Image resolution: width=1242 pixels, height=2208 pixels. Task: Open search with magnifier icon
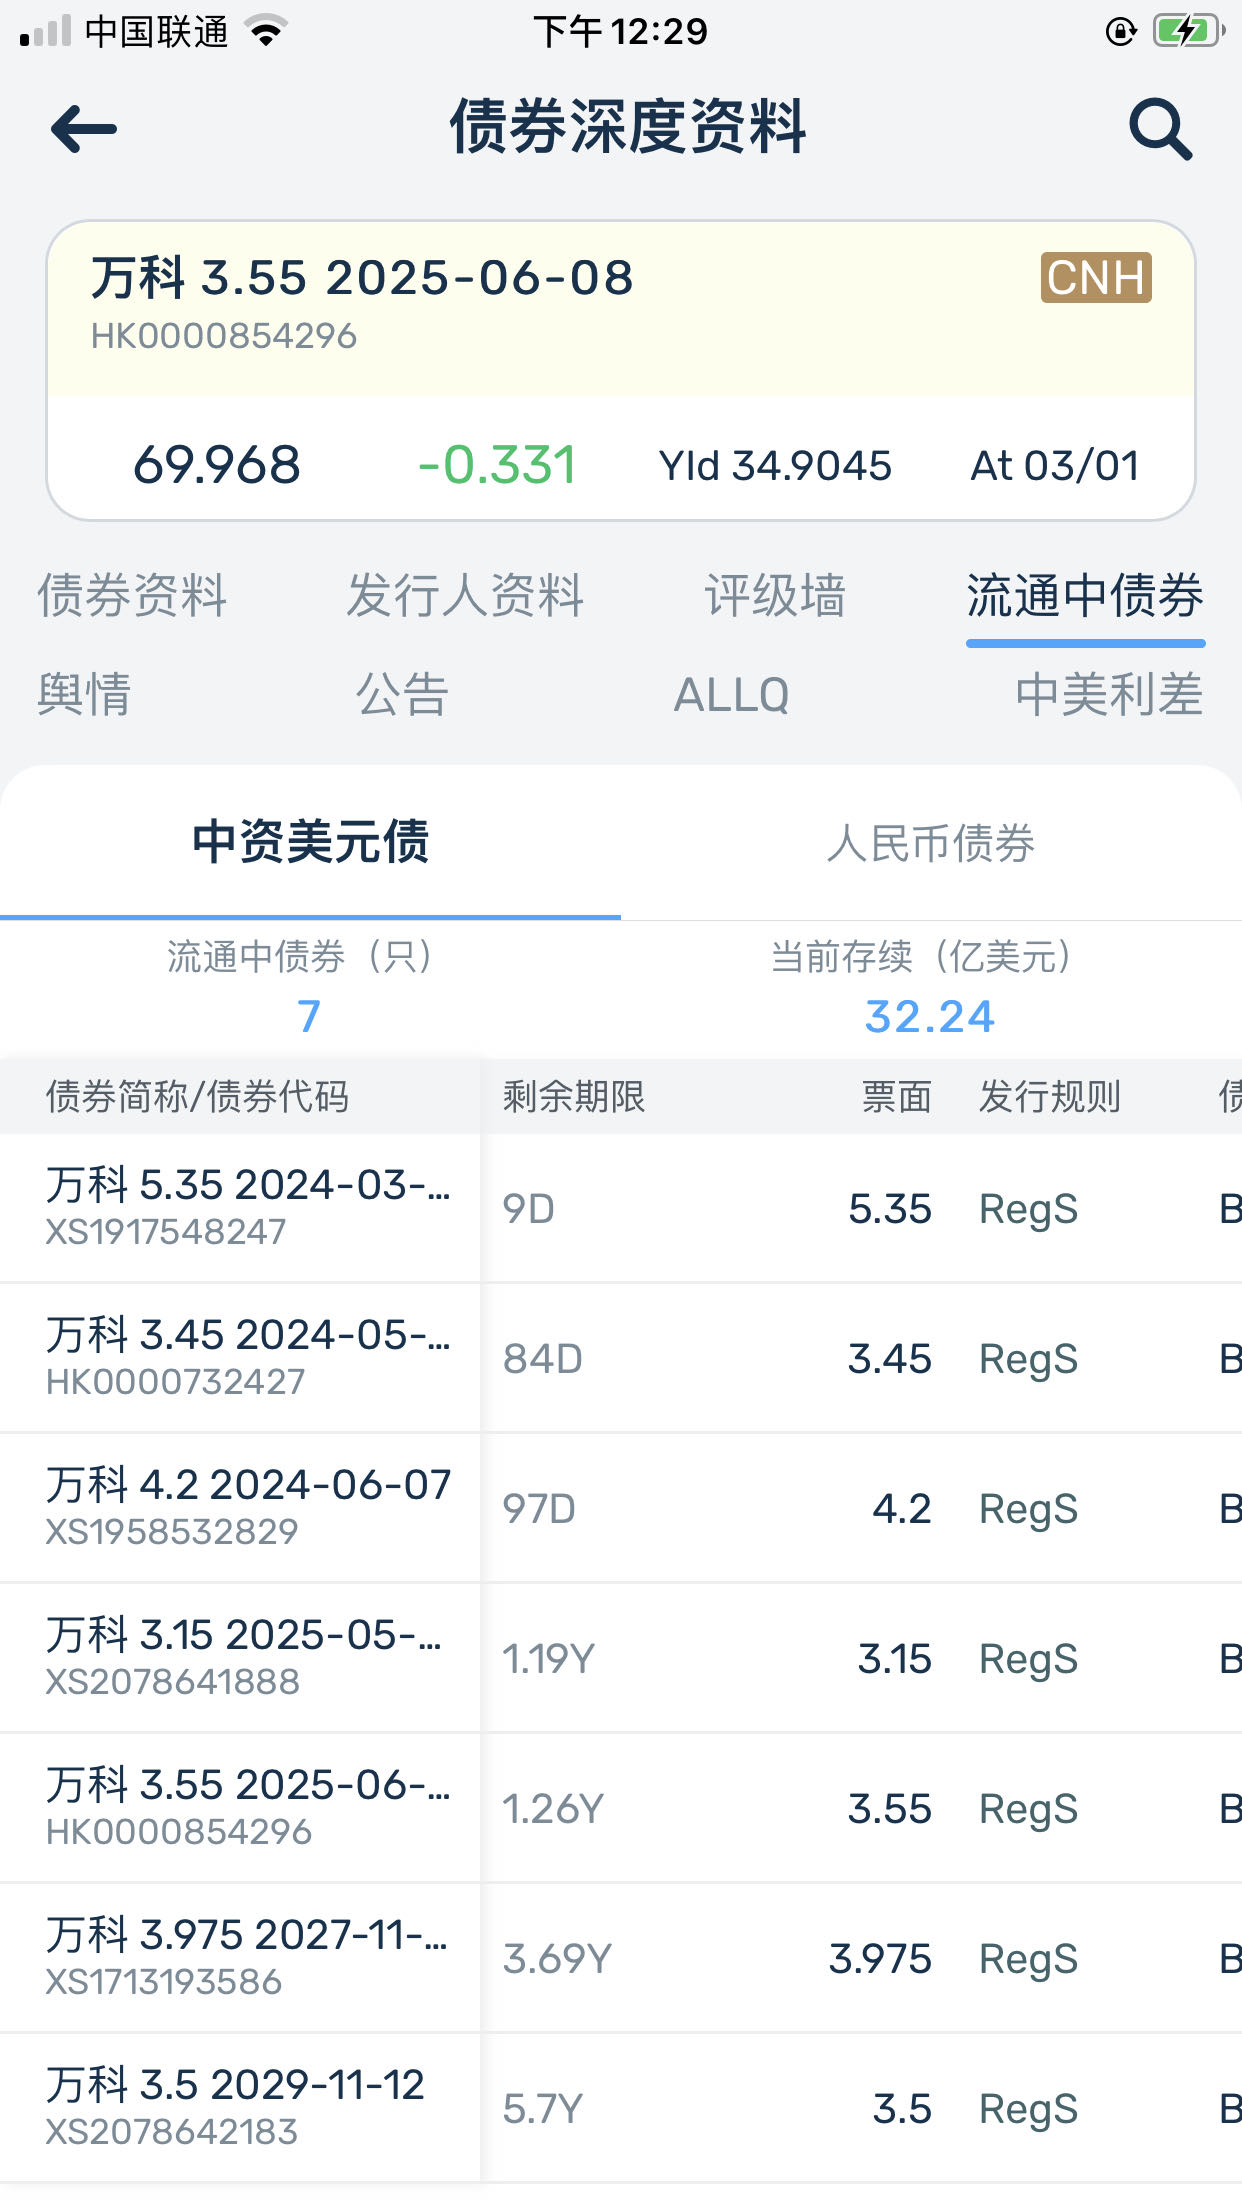tap(1160, 129)
